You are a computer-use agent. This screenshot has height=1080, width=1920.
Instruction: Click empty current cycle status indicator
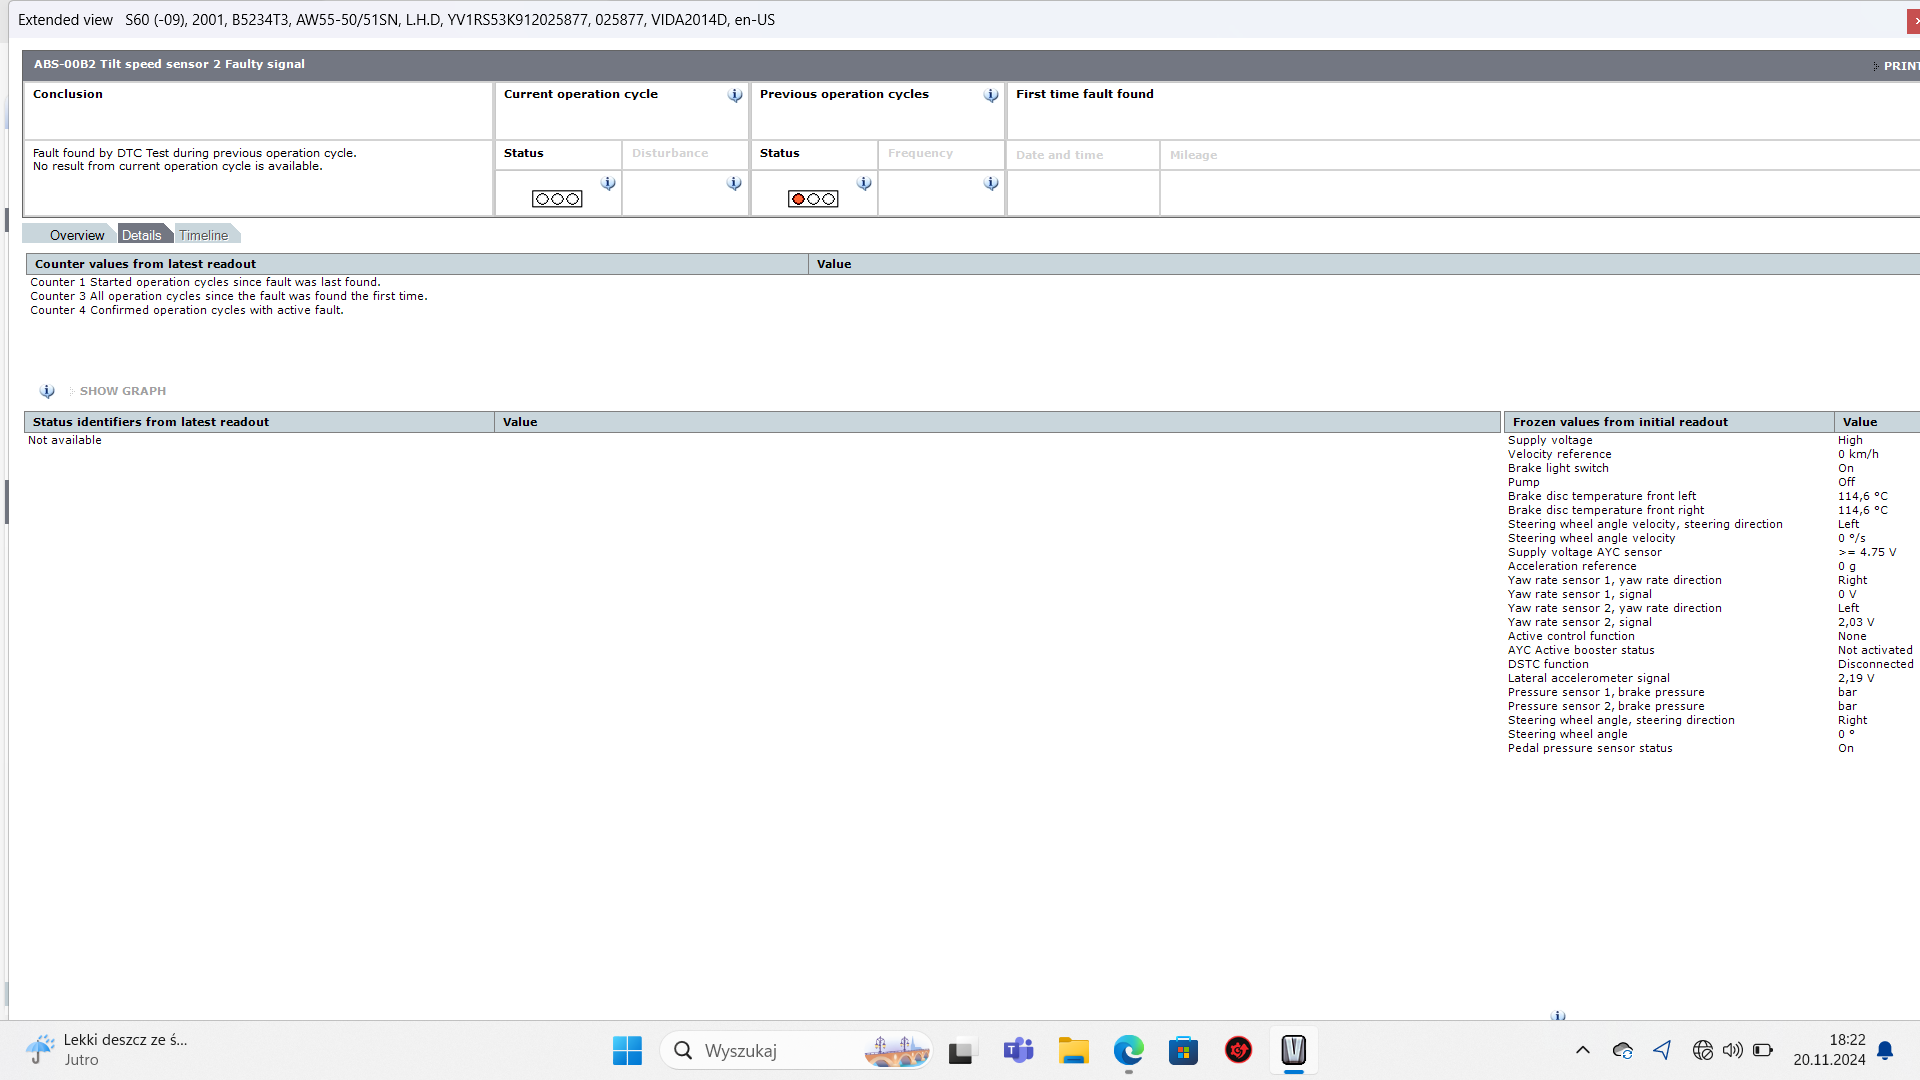pos(557,199)
